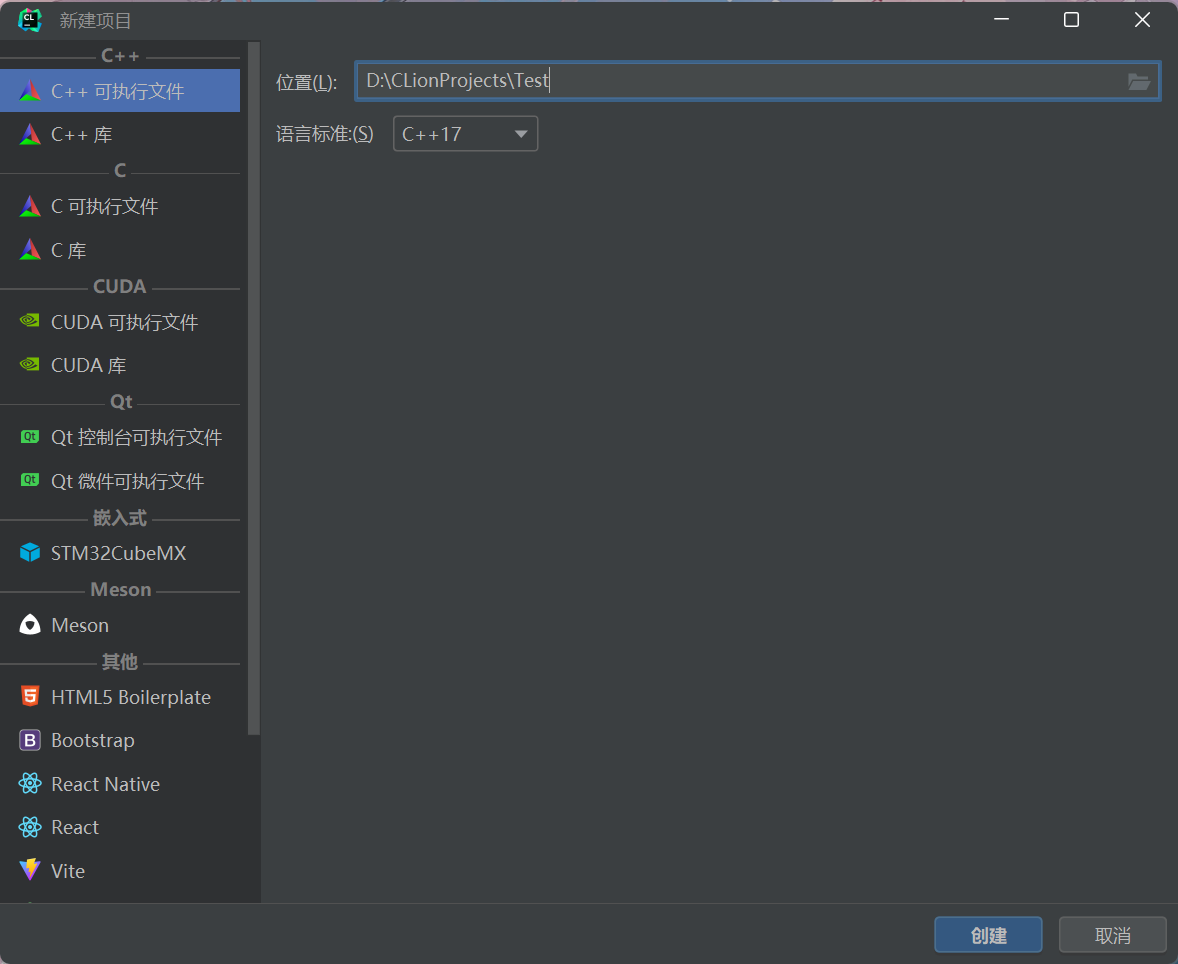Image resolution: width=1178 pixels, height=964 pixels.
Task: Select the Vite project template
Action: 68,871
